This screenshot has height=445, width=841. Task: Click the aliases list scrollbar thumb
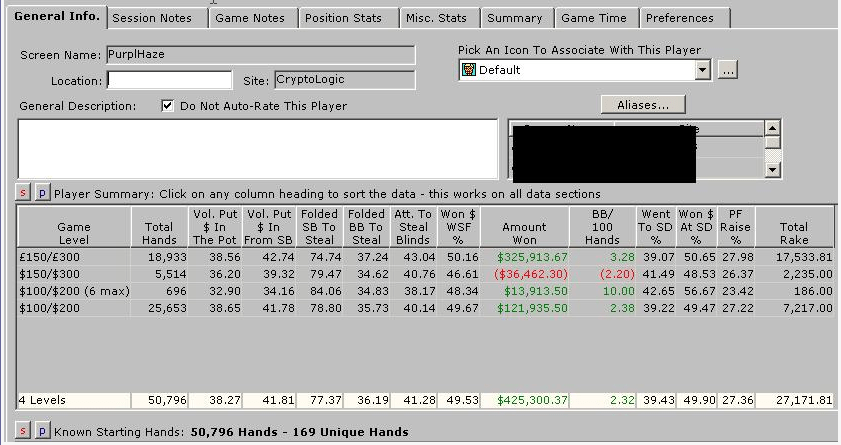tap(772, 142)
